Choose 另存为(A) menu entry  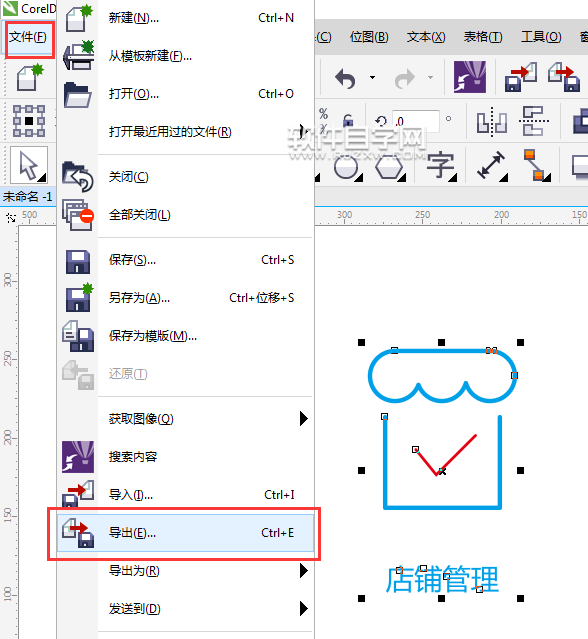[x=185, y=298]
